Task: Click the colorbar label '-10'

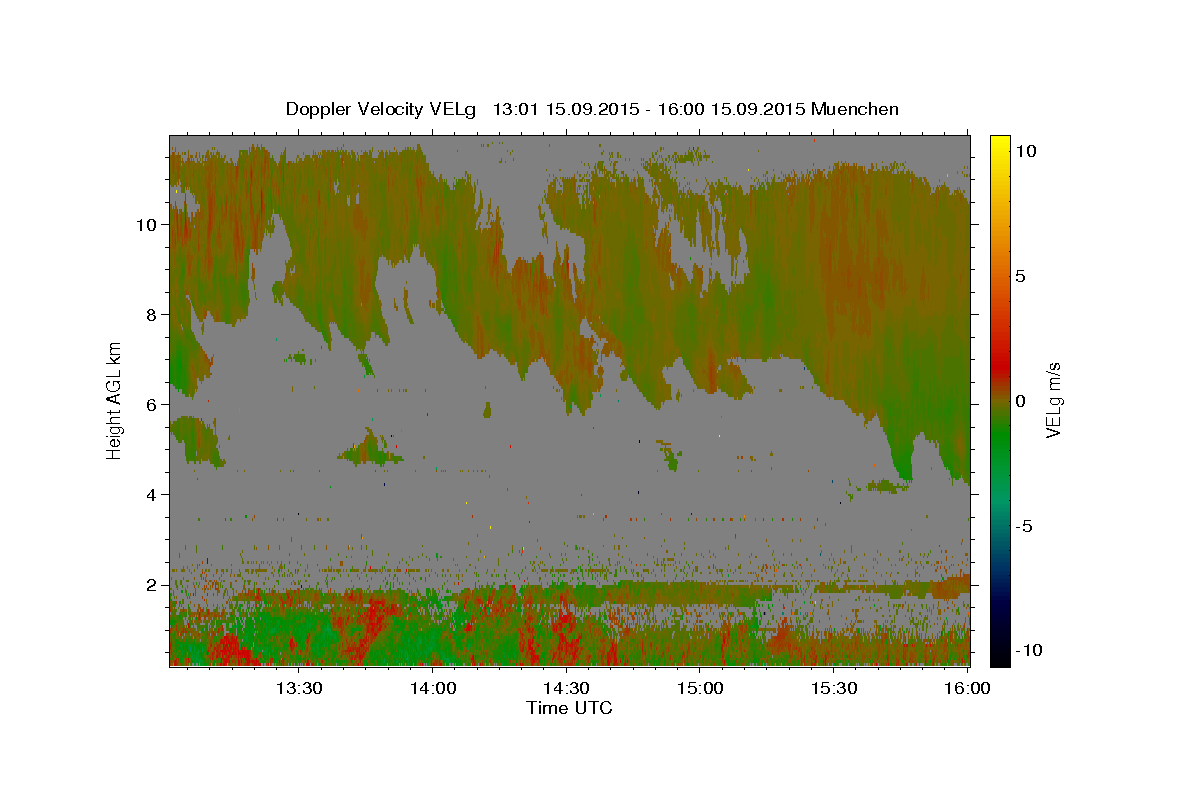Action: tap(1029, 650)
